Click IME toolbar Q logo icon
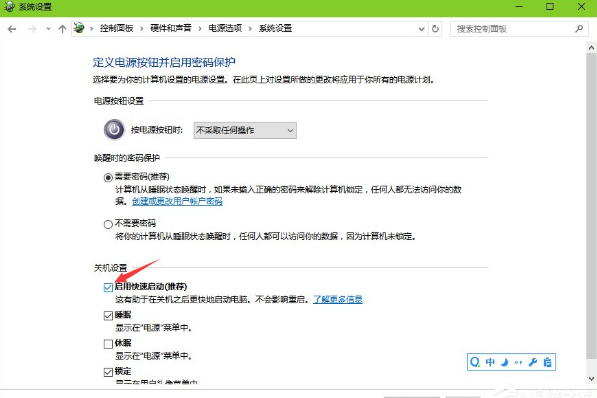The width and height of the screenshot is (597, 398). coord(475,362)
